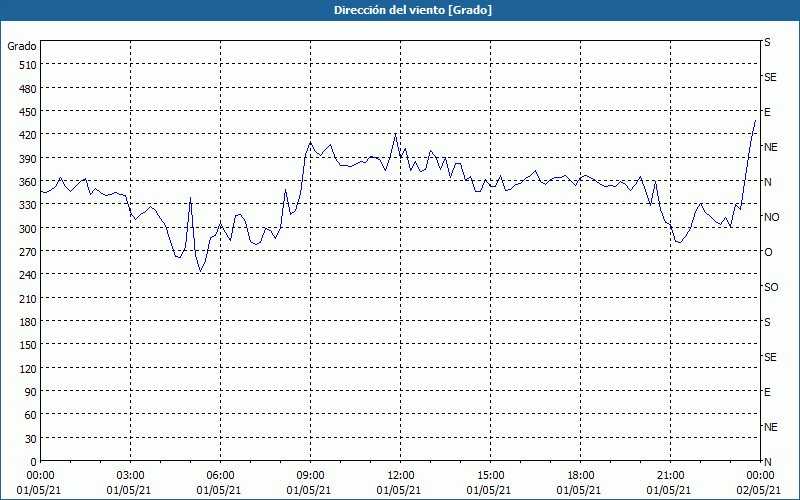The height and width of the screenshot is (500, 800).
Task: Select the Grado axis unit label
Action: [22, 46]
